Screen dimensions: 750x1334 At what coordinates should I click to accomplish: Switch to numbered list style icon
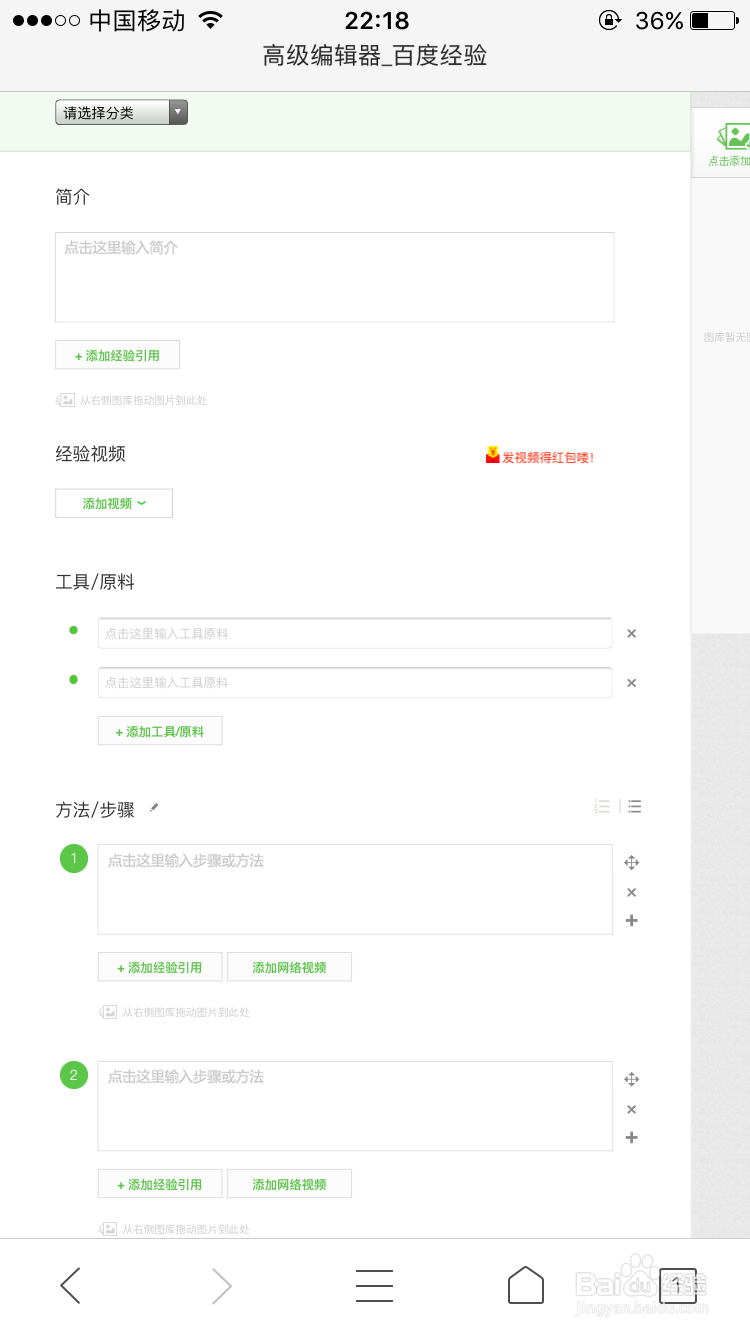(602, 807)
